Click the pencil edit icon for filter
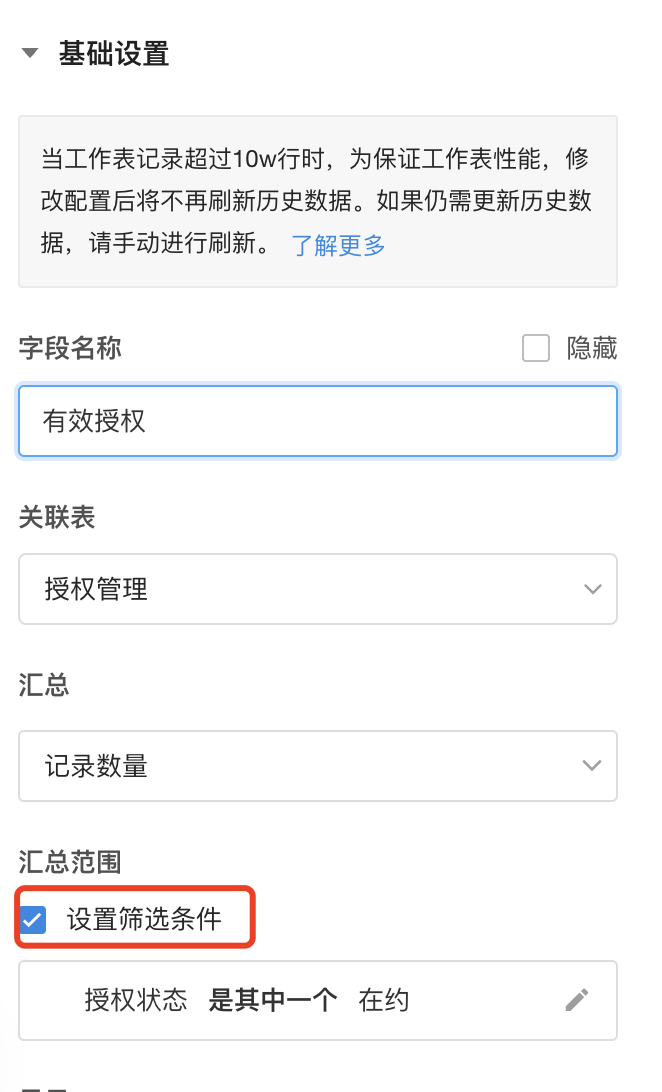 click(x=577, y=999)
